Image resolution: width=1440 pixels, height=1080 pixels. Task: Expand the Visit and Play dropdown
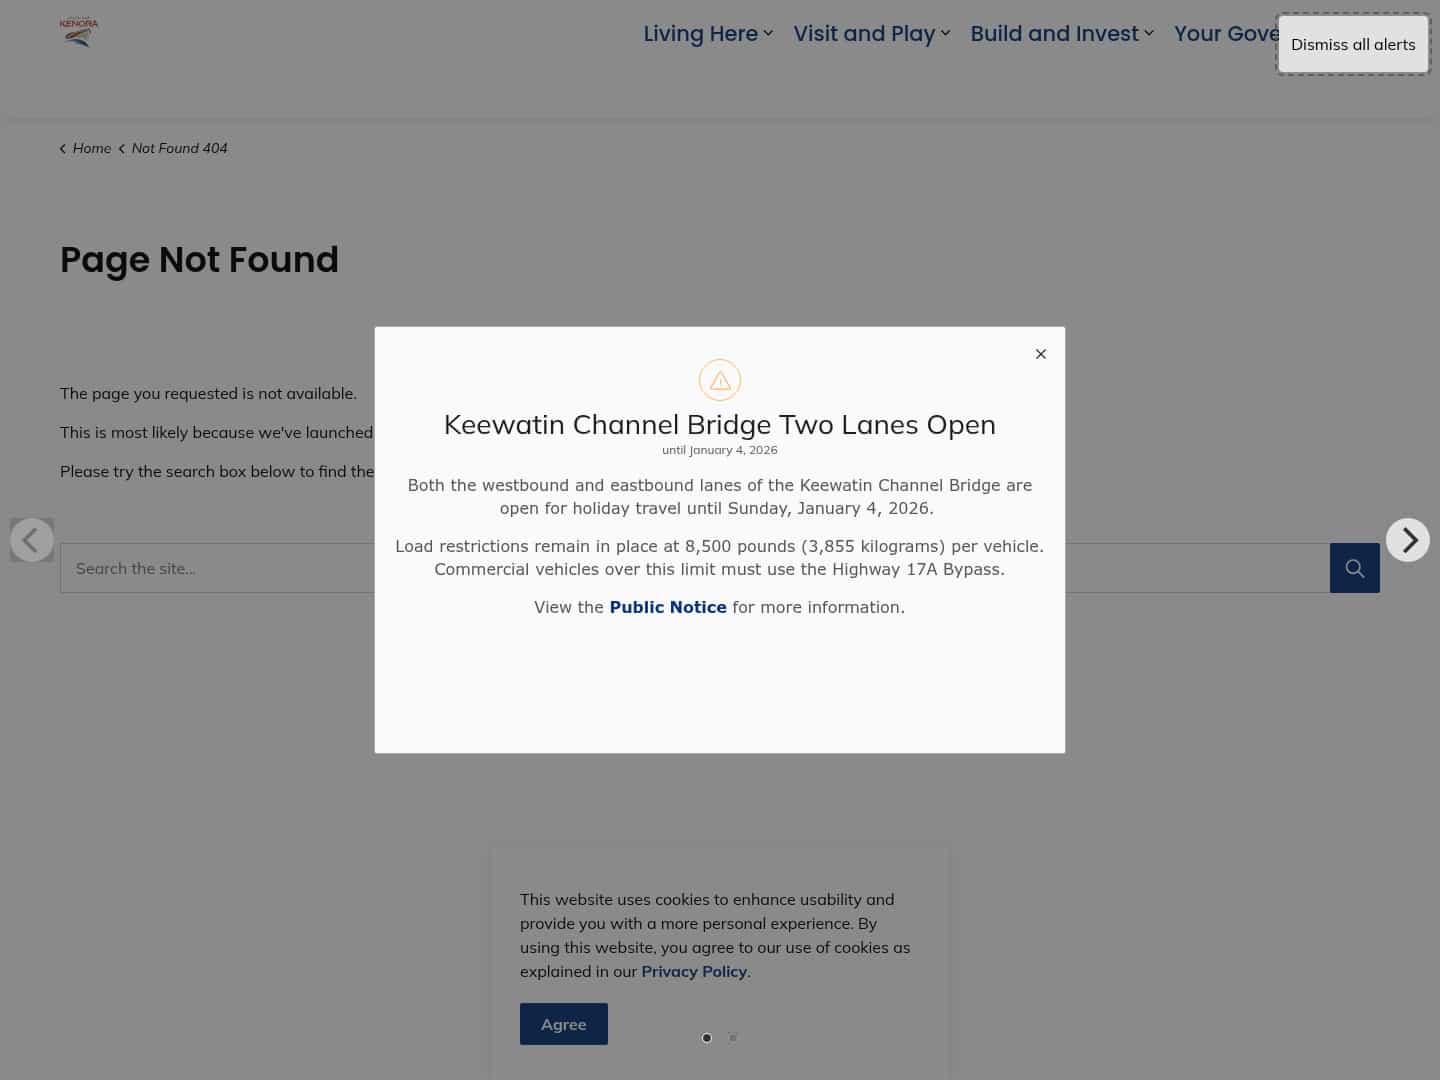click(945, 33)
